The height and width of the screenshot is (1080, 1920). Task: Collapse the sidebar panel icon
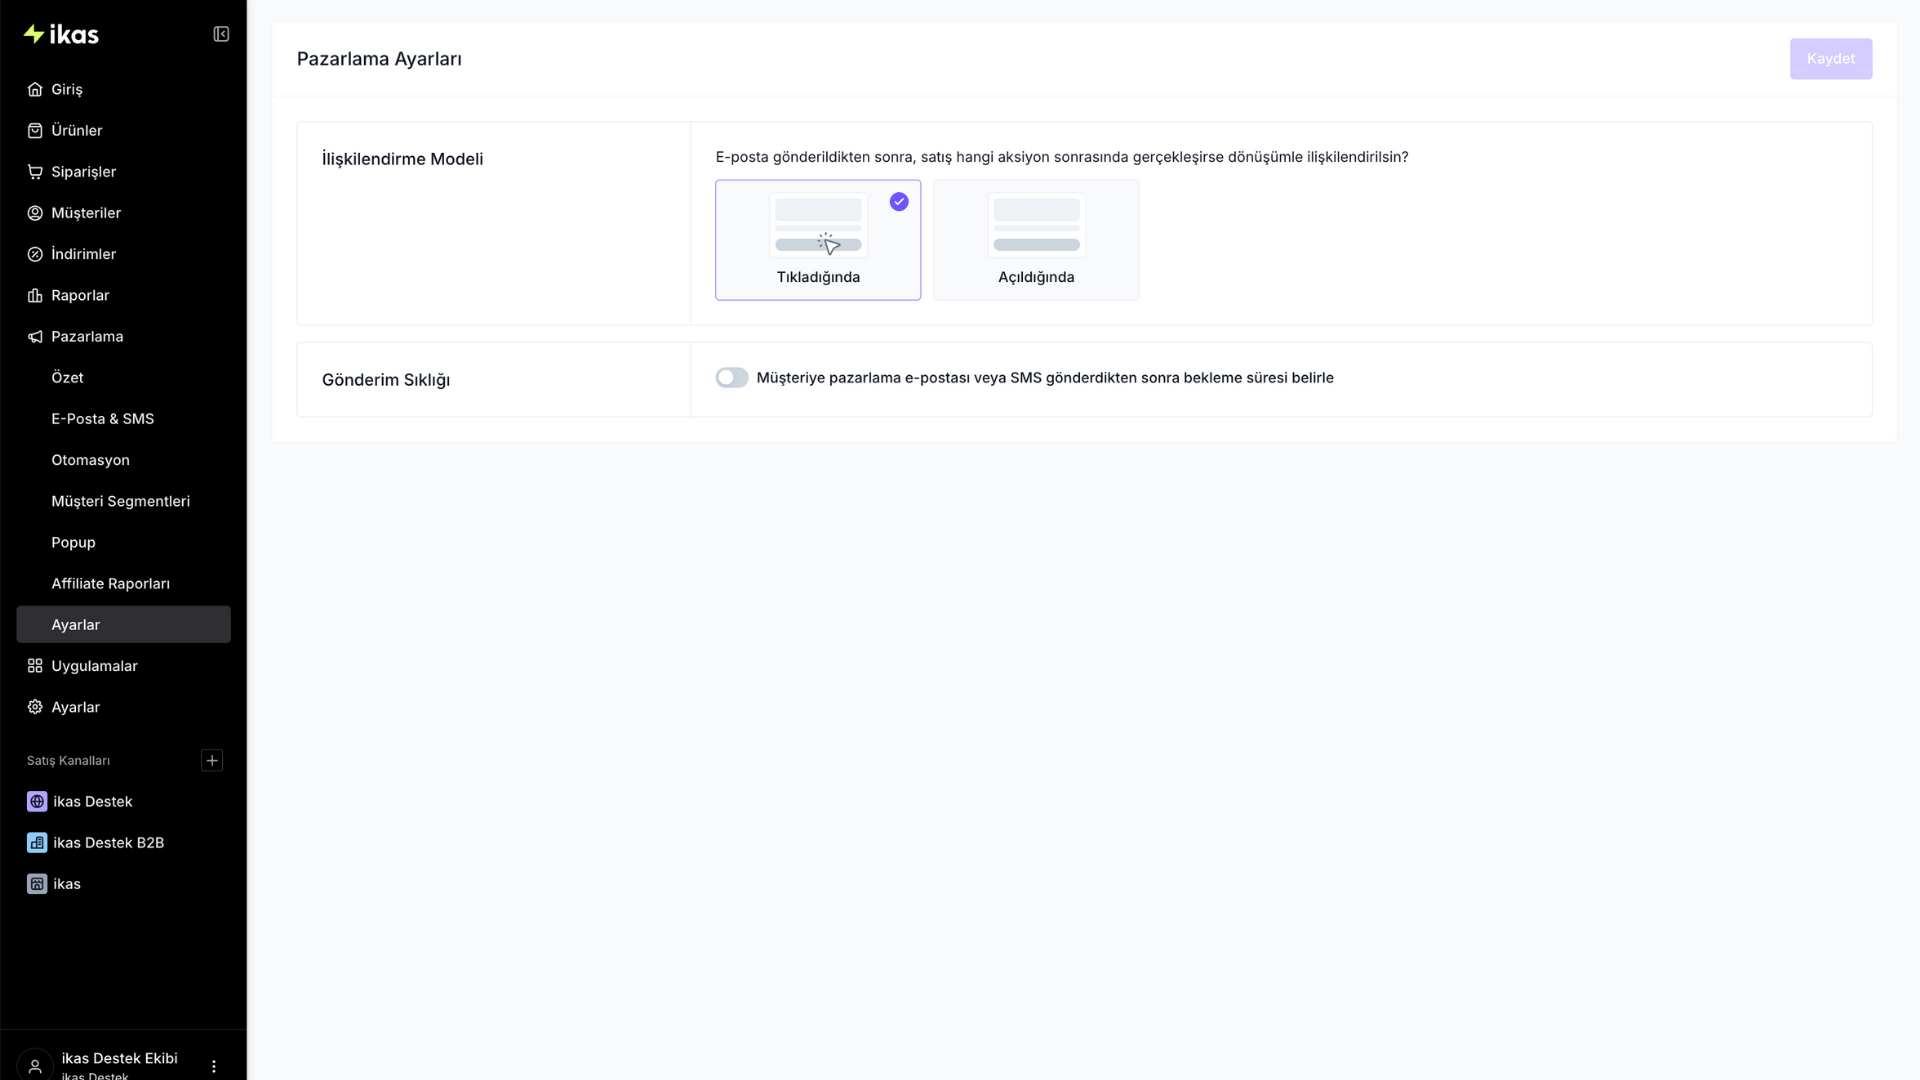[x=221, y=34]
